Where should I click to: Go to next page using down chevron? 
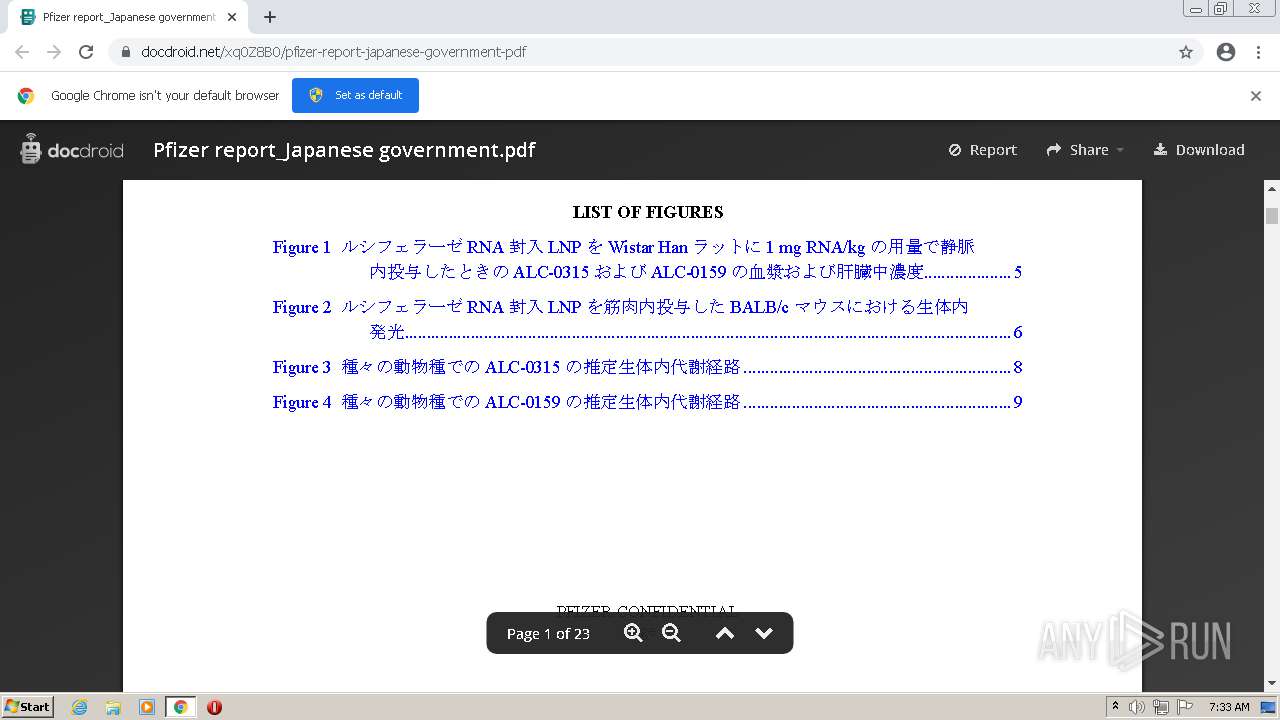[x=764, y=633]
